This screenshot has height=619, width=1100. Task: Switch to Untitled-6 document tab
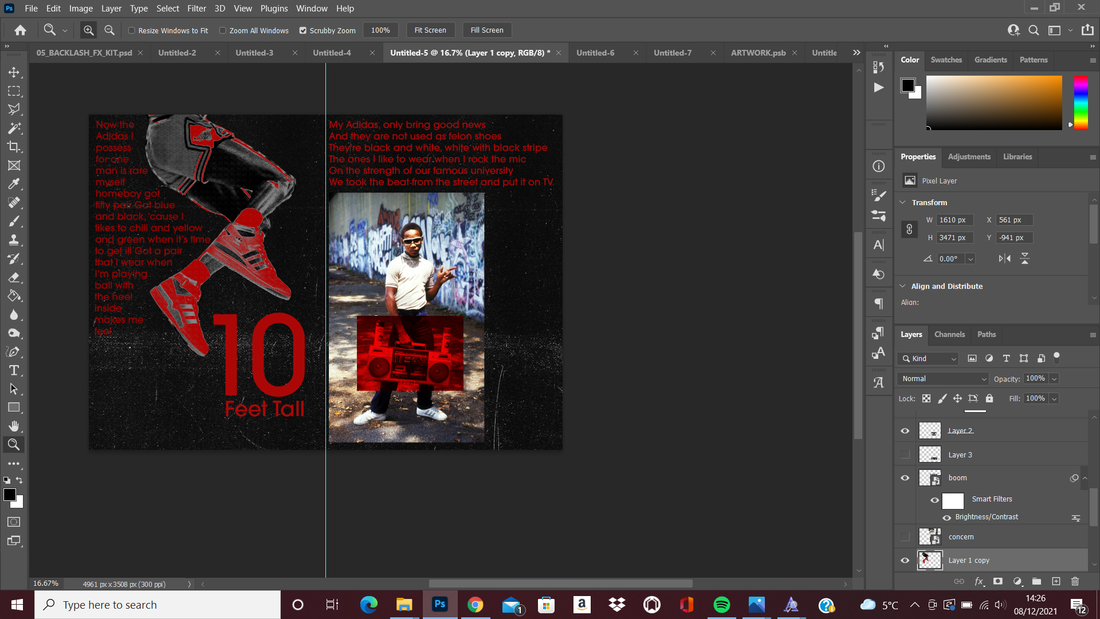[596, 53]
